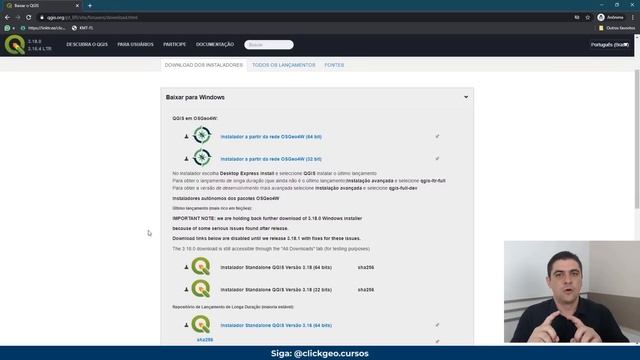The height and width of the screenshot is (360, 640).
Task: Click download arrow beside OSGeo4W 64 bit installer
Action: point(186,136)
